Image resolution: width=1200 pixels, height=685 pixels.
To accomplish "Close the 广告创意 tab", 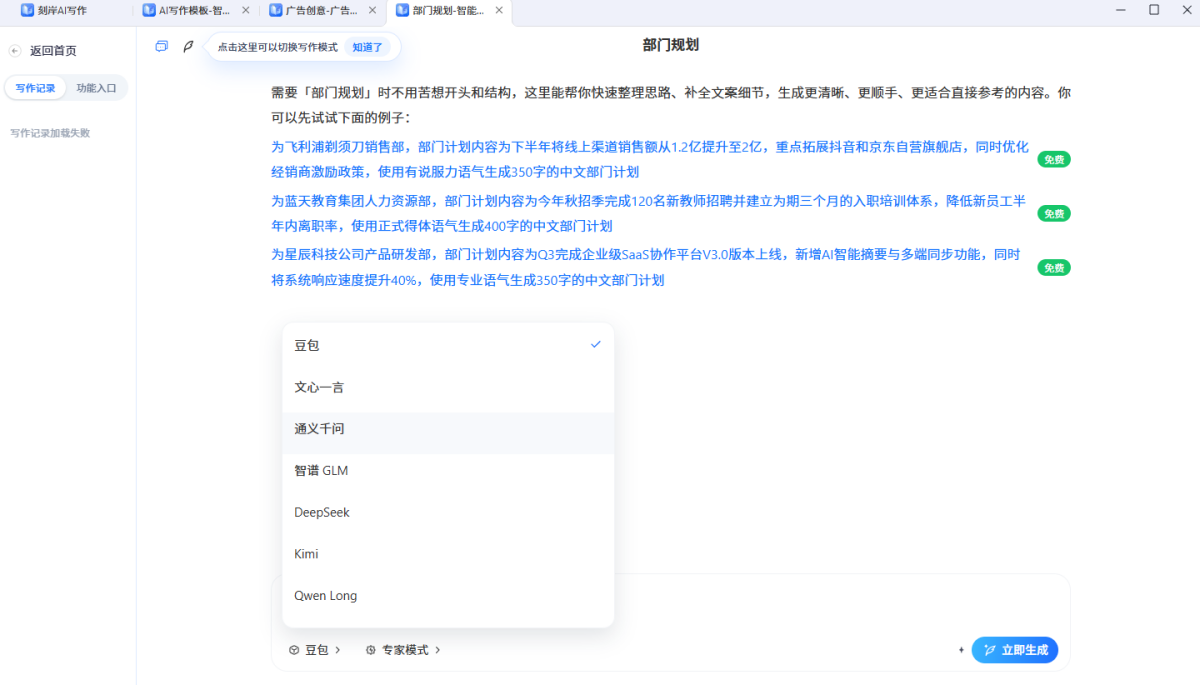I will click(x=372, y=10).
